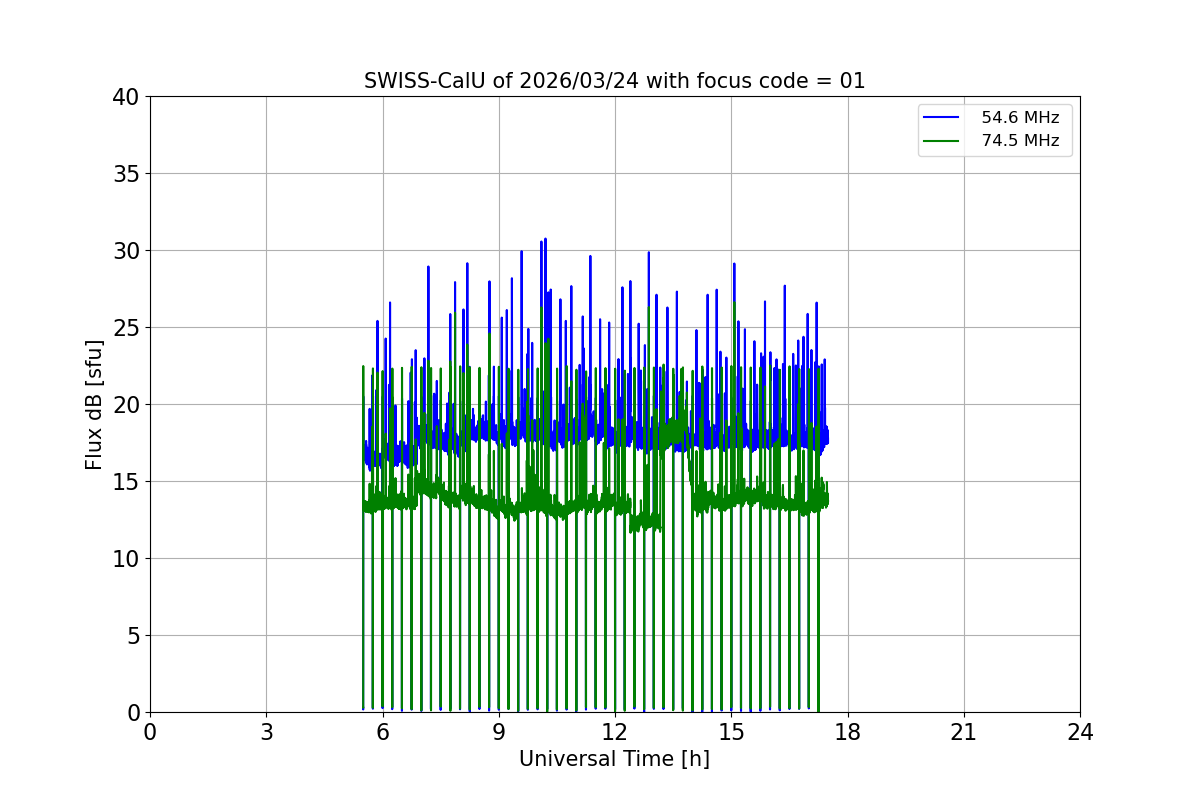
Task: Click y-axis tick label 40
Action: click(x=126, y=97)
